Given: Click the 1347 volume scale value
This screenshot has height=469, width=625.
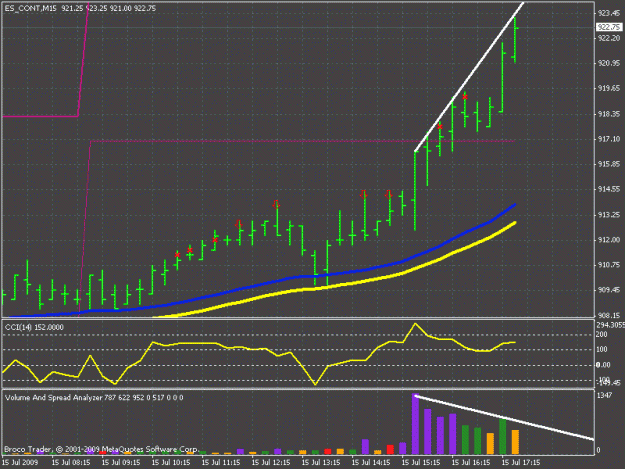Looking at the screenshot, I should [604, 395].
